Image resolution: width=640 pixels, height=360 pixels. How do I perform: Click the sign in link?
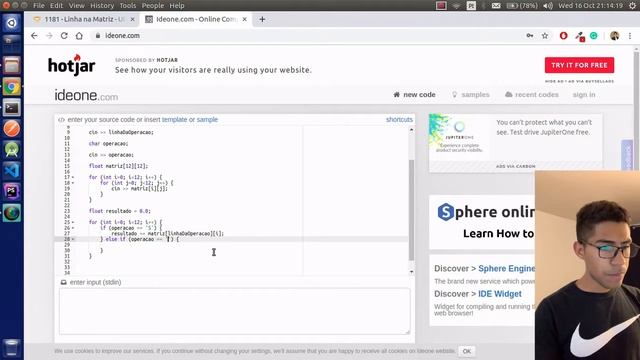(584, 95)
